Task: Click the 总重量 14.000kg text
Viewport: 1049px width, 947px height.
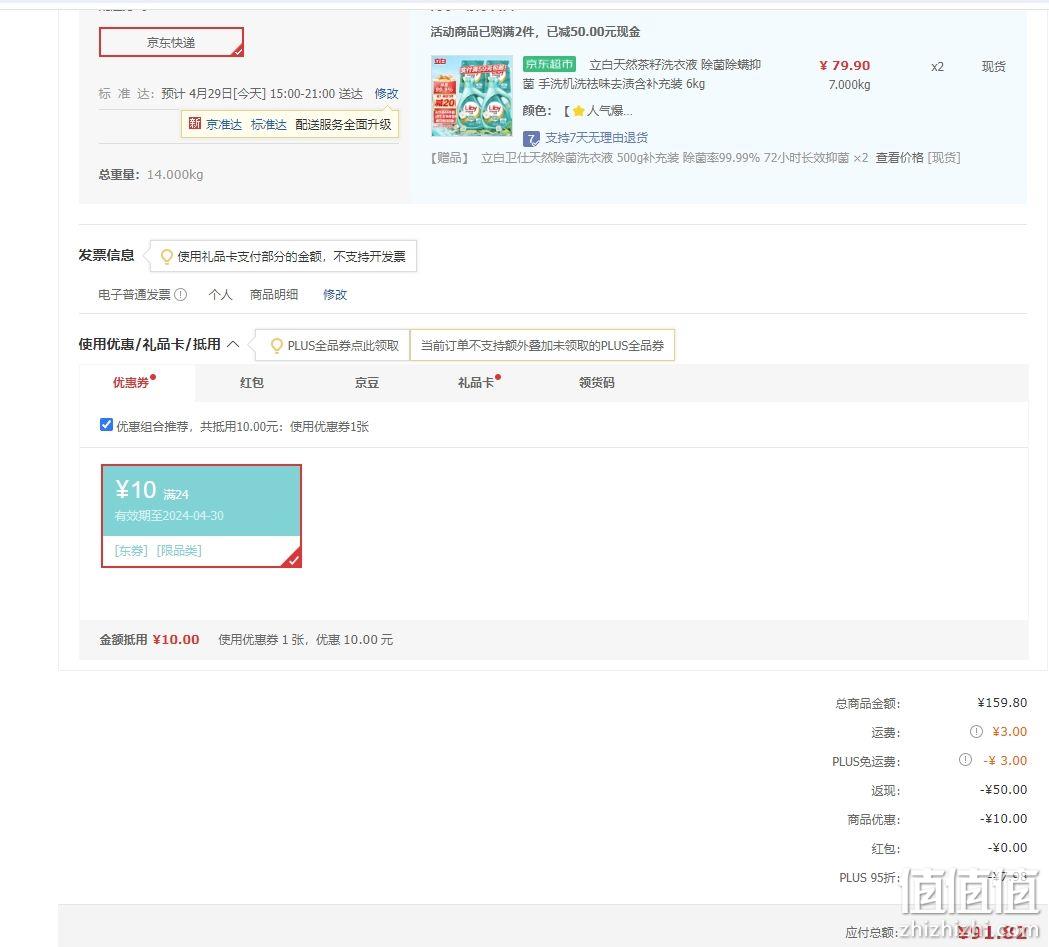Action: click(x=151, y=175)
